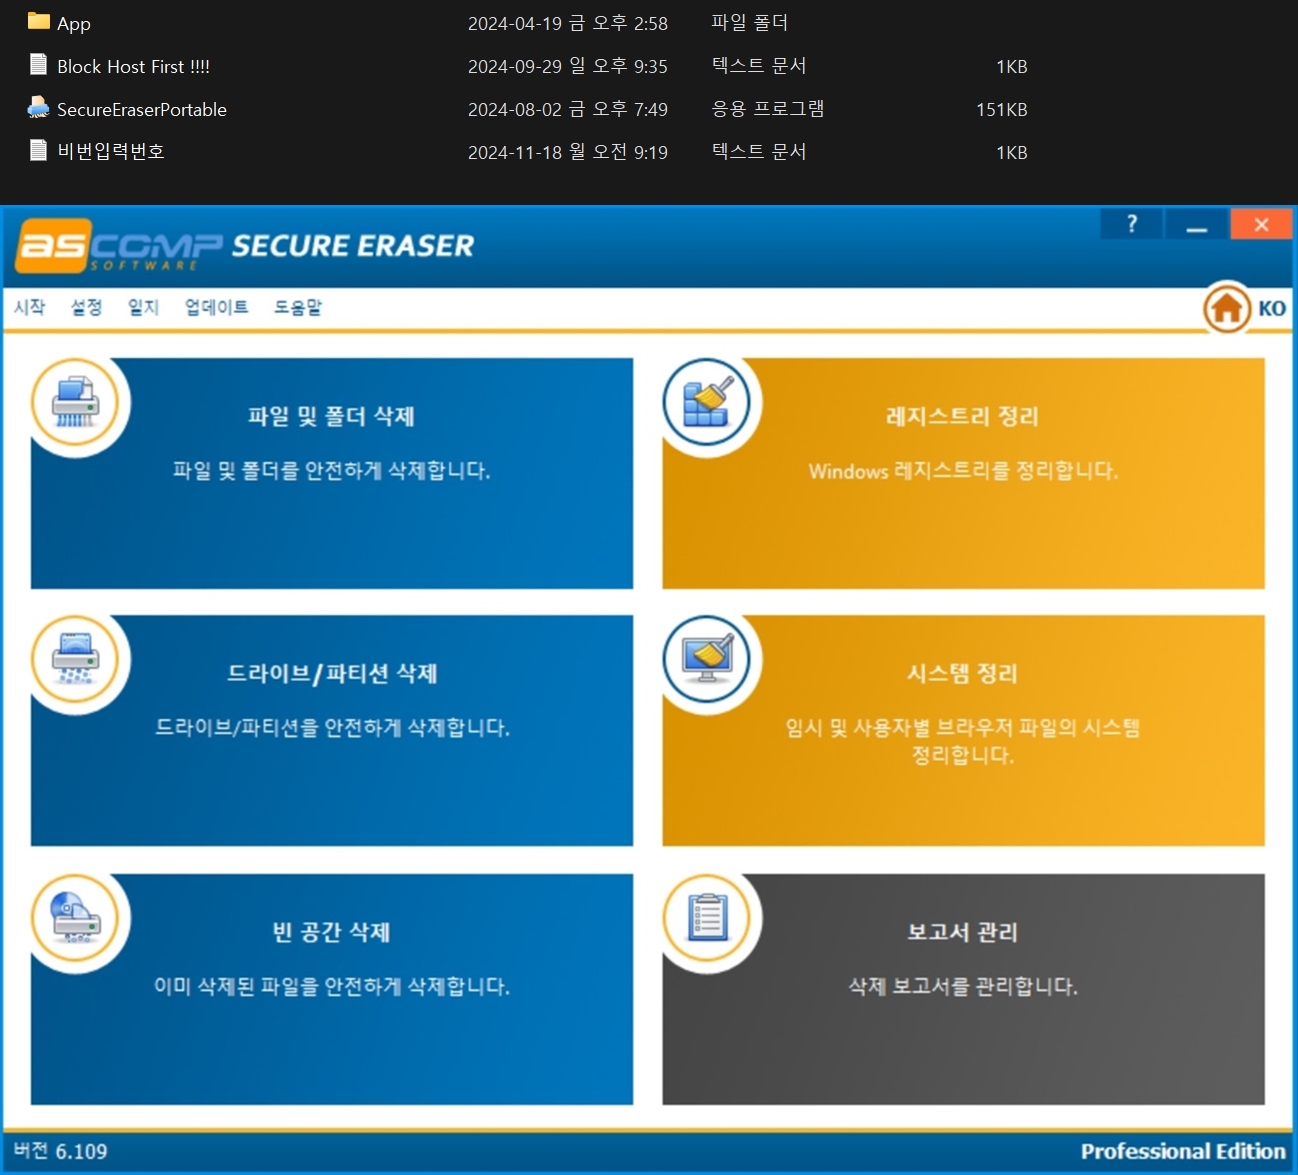Open the 빈 공간 삭제 tile
1298x1175 pixels.
pos(332,989)
